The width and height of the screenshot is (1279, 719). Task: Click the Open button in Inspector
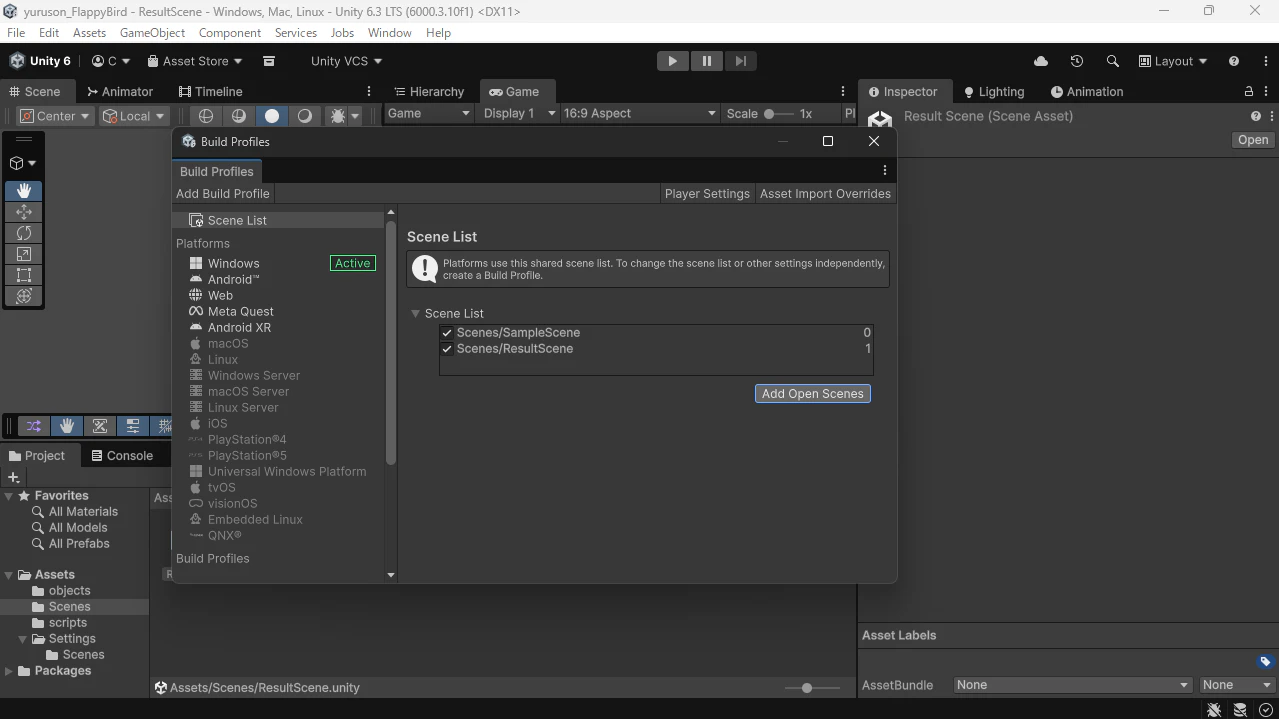point(1252,140)
